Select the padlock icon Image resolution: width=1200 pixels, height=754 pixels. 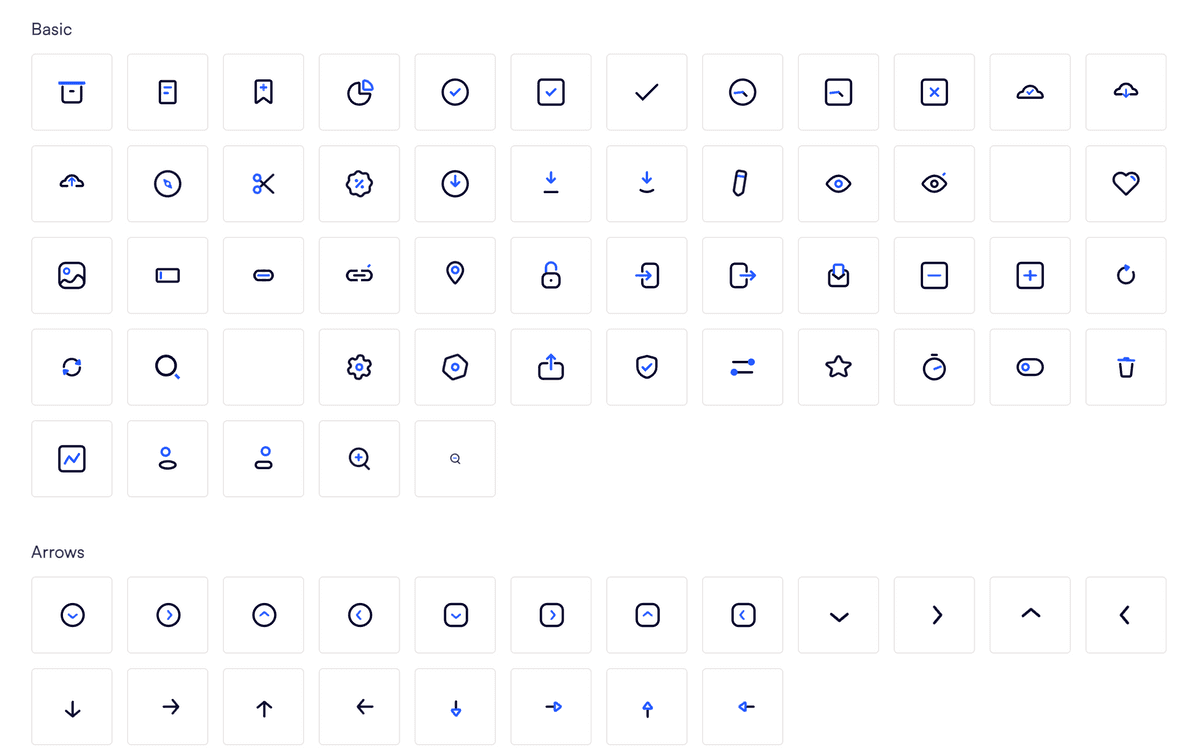[551, 275]
